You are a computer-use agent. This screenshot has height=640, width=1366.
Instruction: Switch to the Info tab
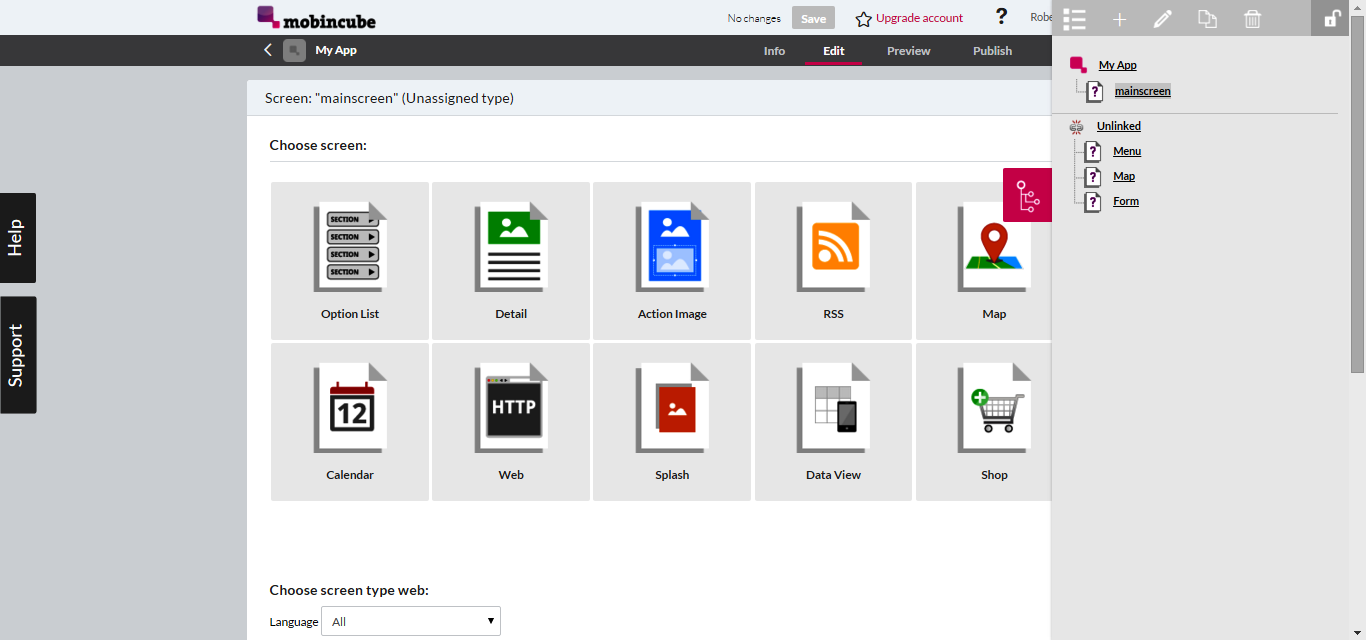tap(774, 51)
